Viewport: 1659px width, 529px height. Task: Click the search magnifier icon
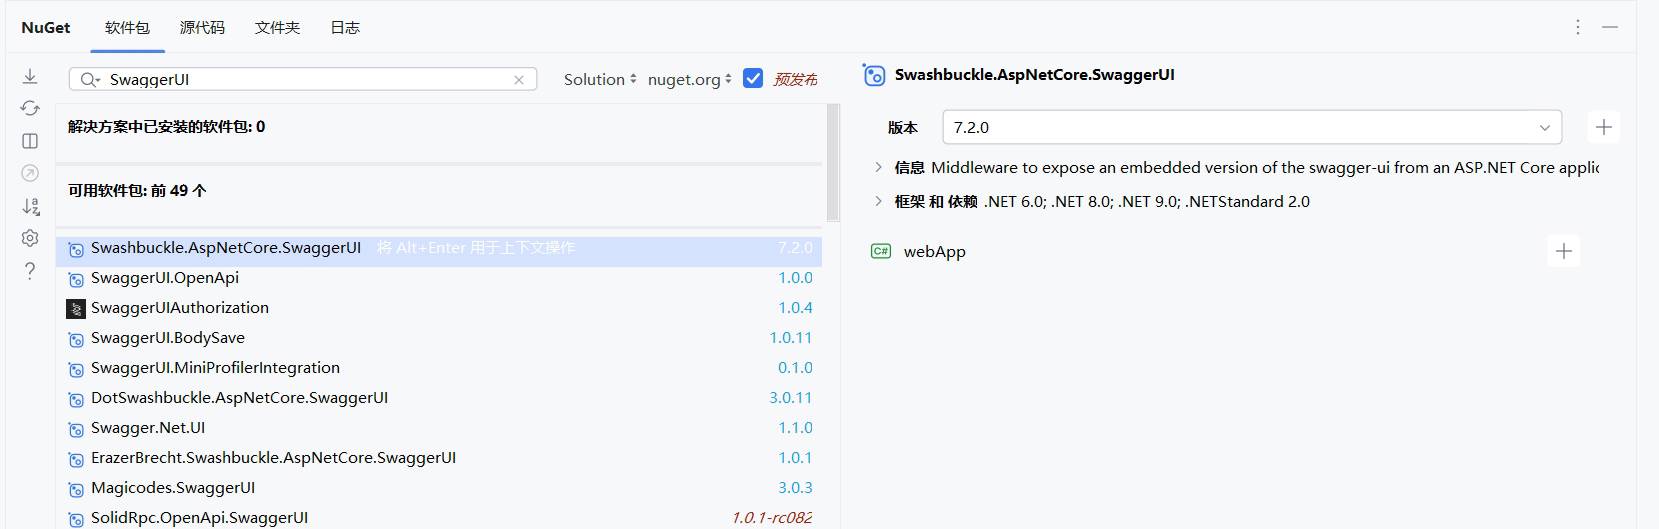click(x=90, y=79)
